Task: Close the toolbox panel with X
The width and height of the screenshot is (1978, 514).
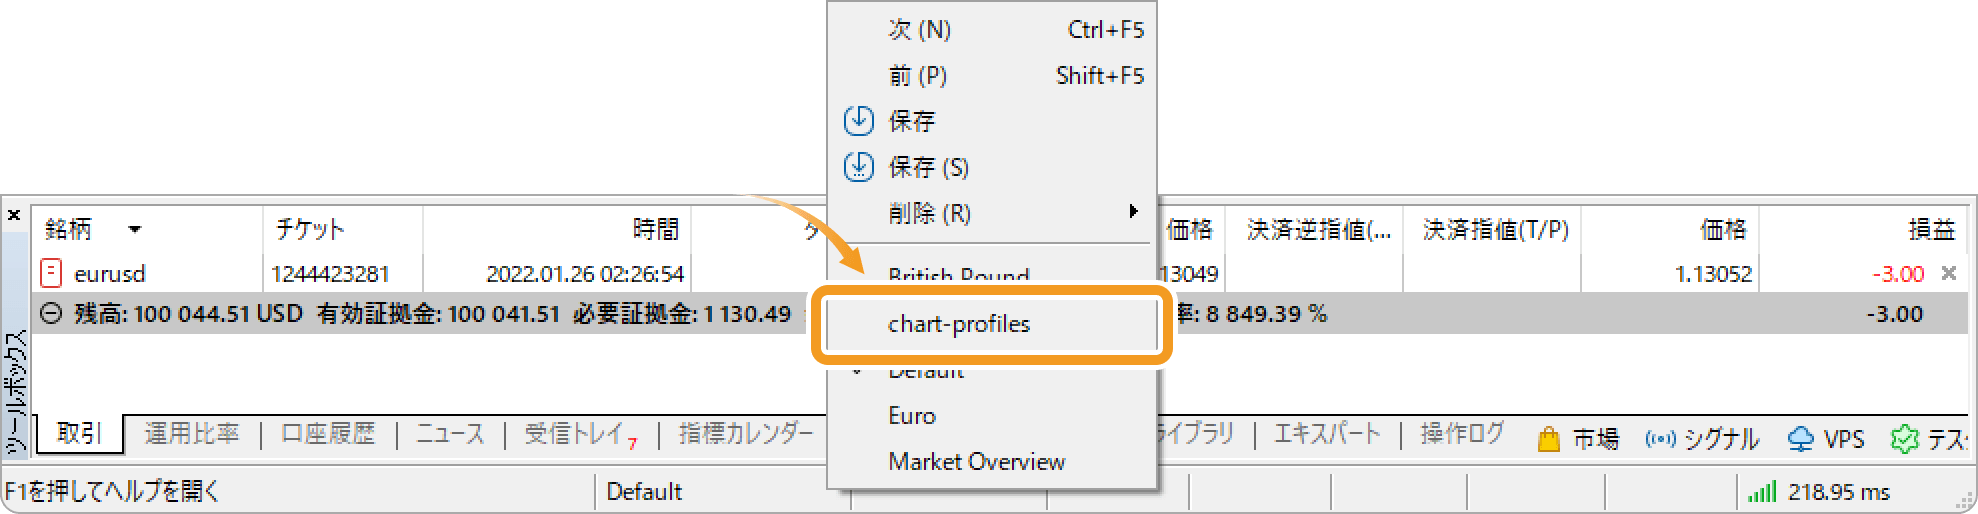Action: click(14, 215)
